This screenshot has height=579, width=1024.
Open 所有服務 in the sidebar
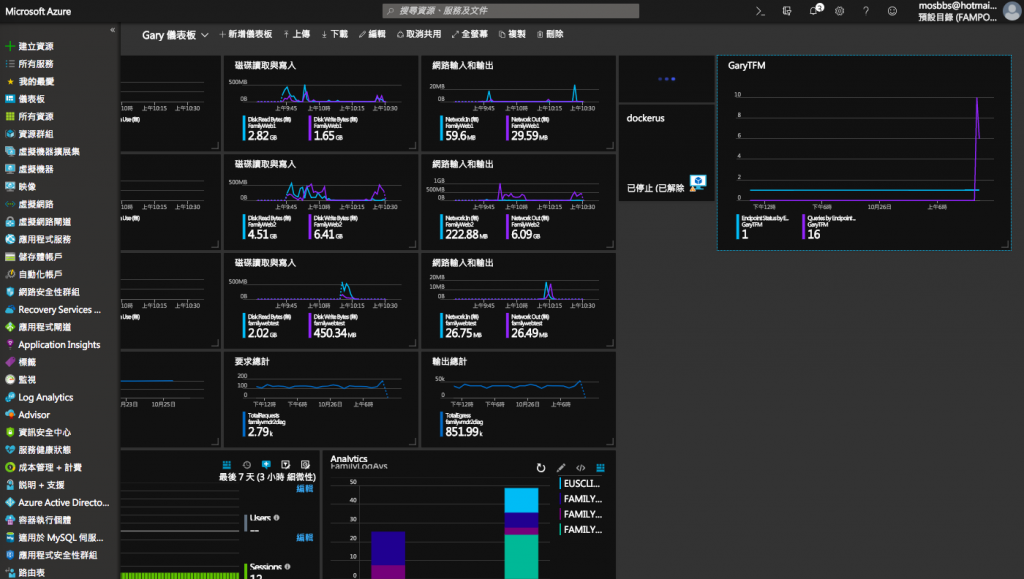pyautogui.click(x=36, y=64)
